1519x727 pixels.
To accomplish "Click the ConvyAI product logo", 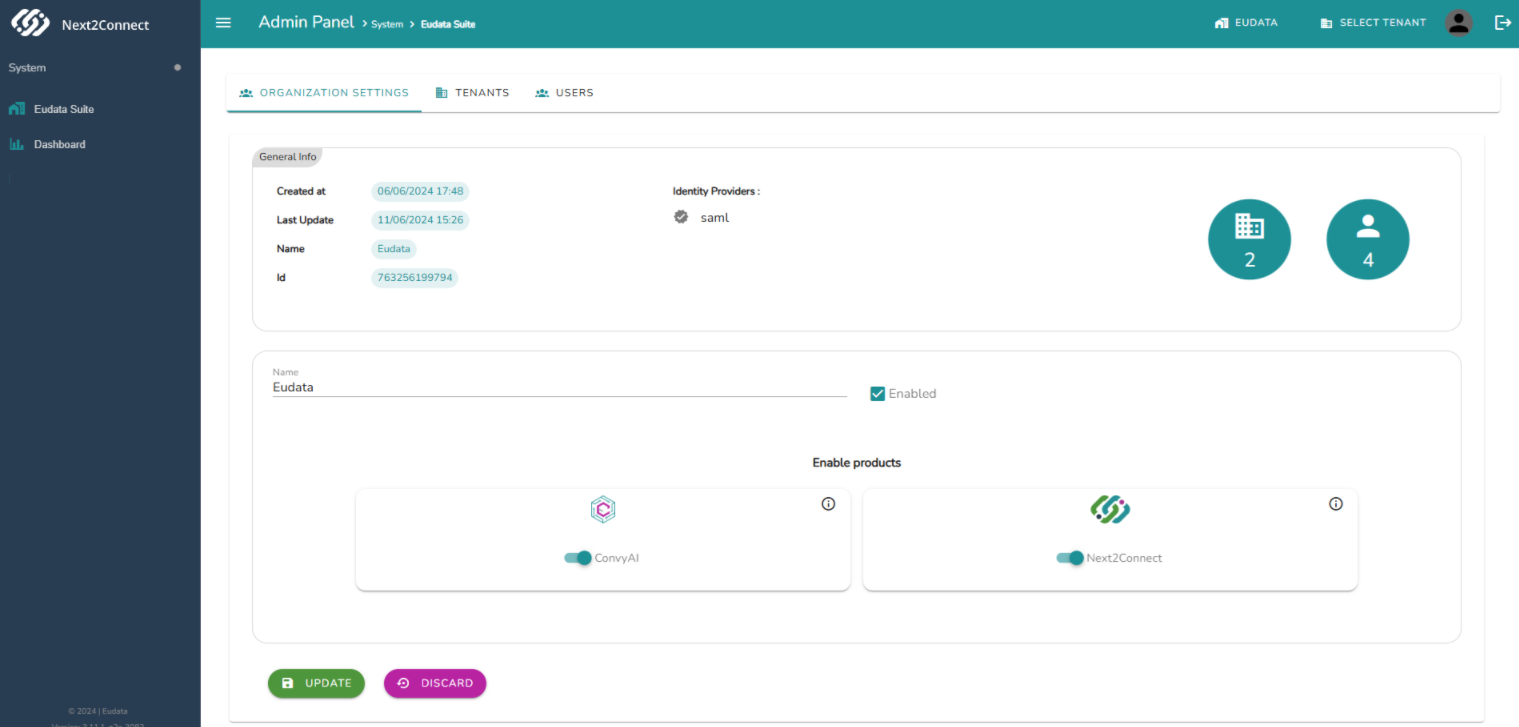I will tap(603, 510).
